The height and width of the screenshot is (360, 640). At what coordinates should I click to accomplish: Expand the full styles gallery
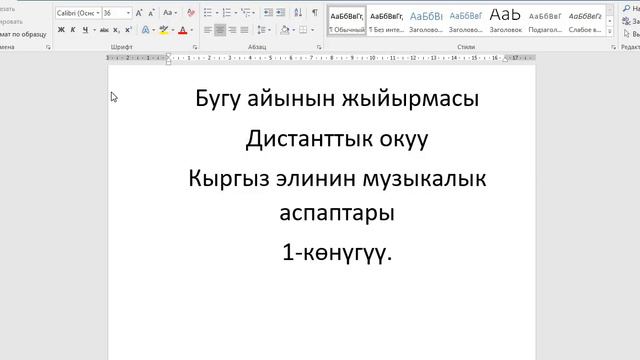610,31
